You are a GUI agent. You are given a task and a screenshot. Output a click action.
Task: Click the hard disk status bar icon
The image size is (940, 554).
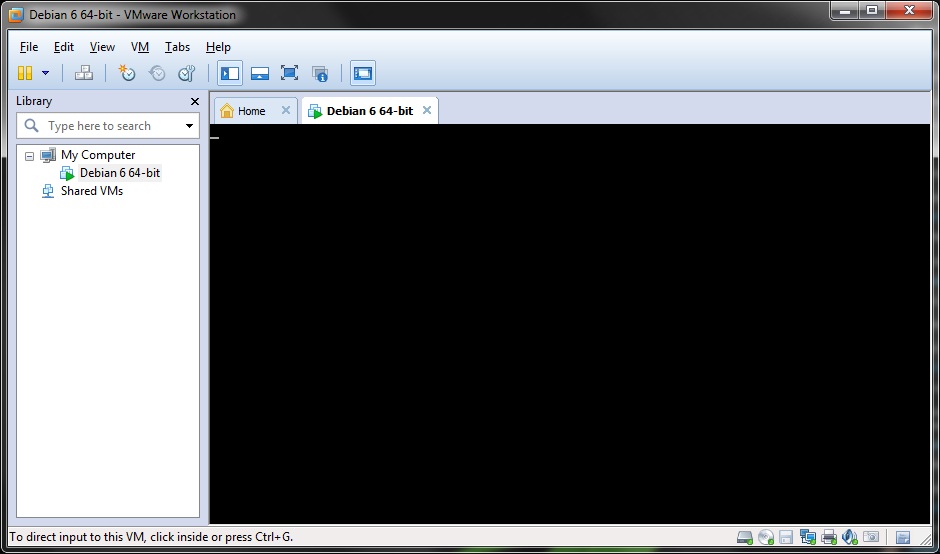(745, 537)
